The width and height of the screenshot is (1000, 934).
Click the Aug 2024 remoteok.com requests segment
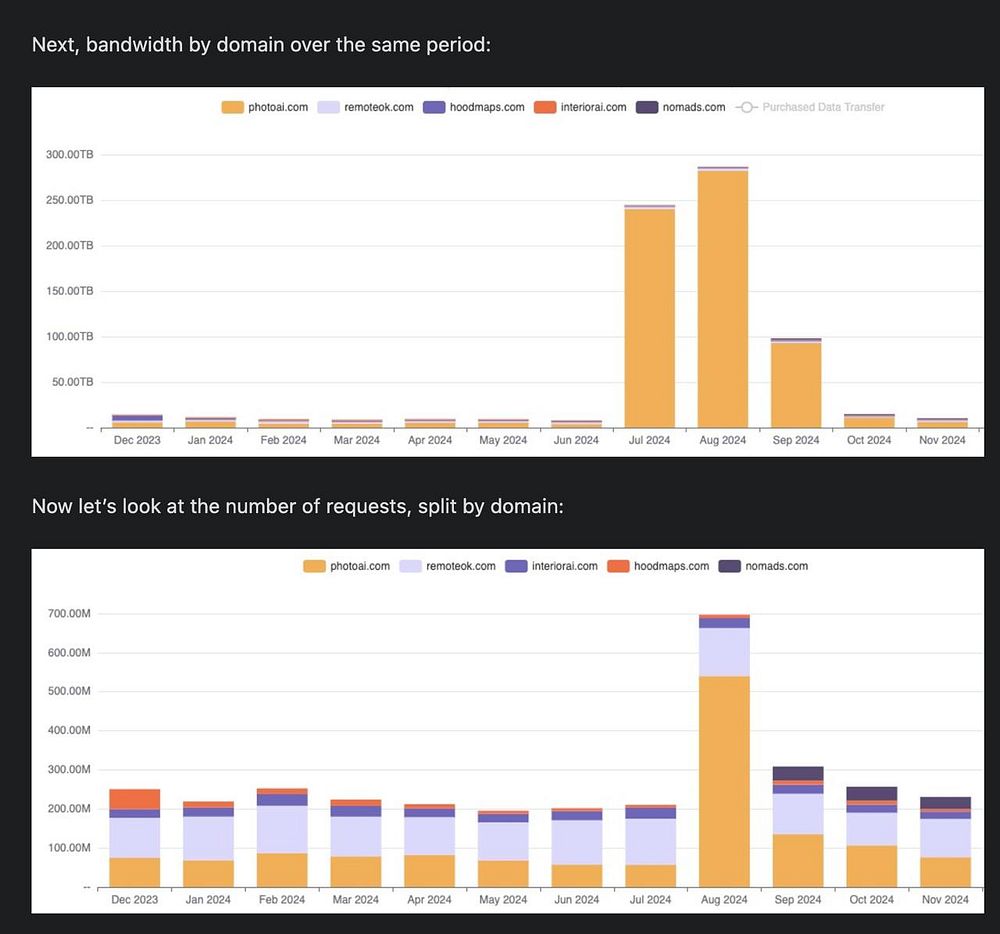724,652
